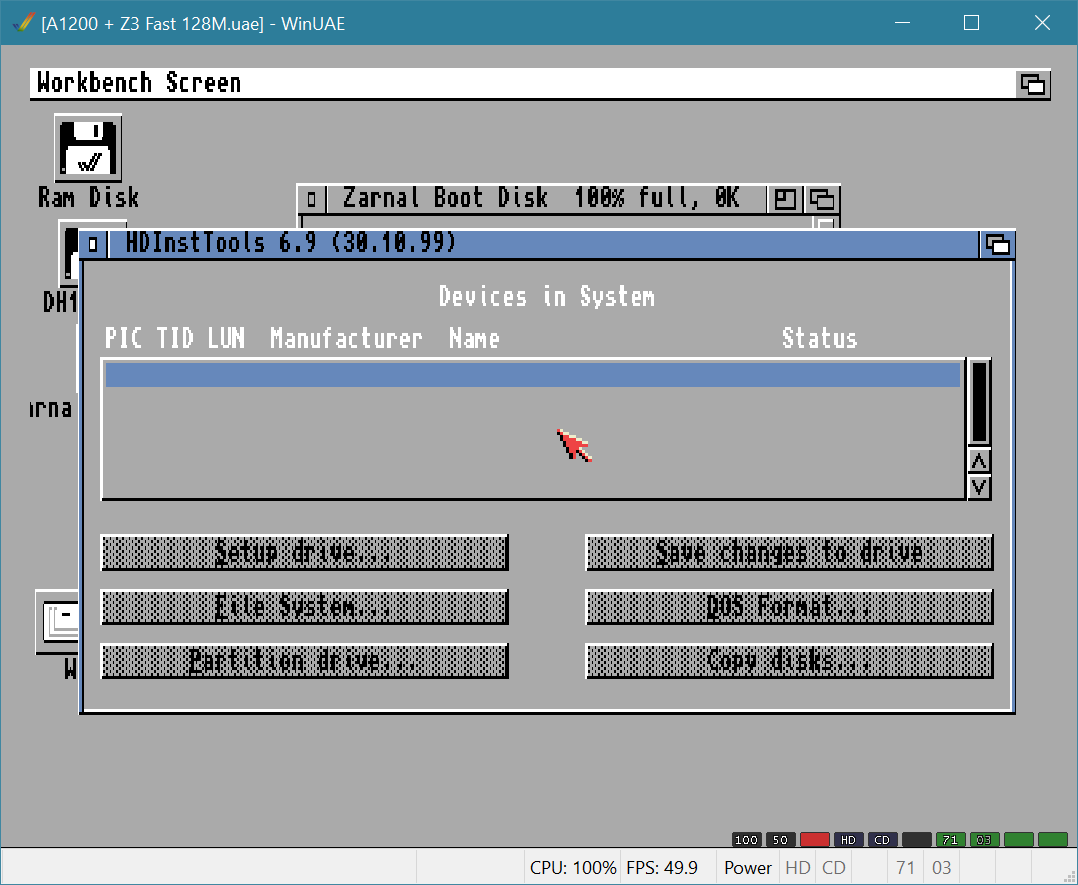The width and height of the screenshot is (1078, 885).
Task: Click the Workbench Screen depth gadget
Action: click(x=1033, y=85)
